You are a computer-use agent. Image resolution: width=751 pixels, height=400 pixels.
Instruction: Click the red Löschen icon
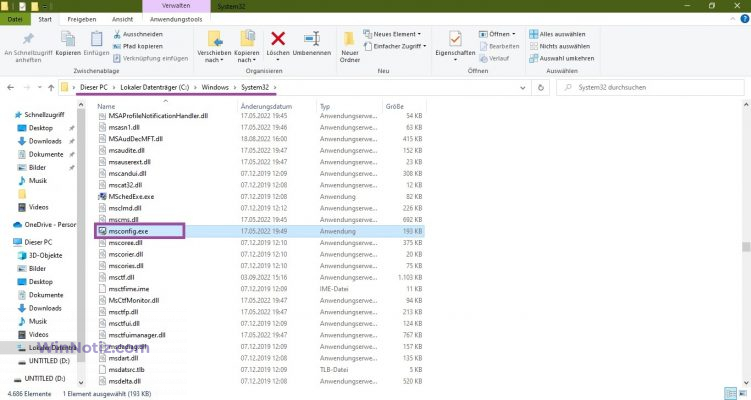click(278, 38)
